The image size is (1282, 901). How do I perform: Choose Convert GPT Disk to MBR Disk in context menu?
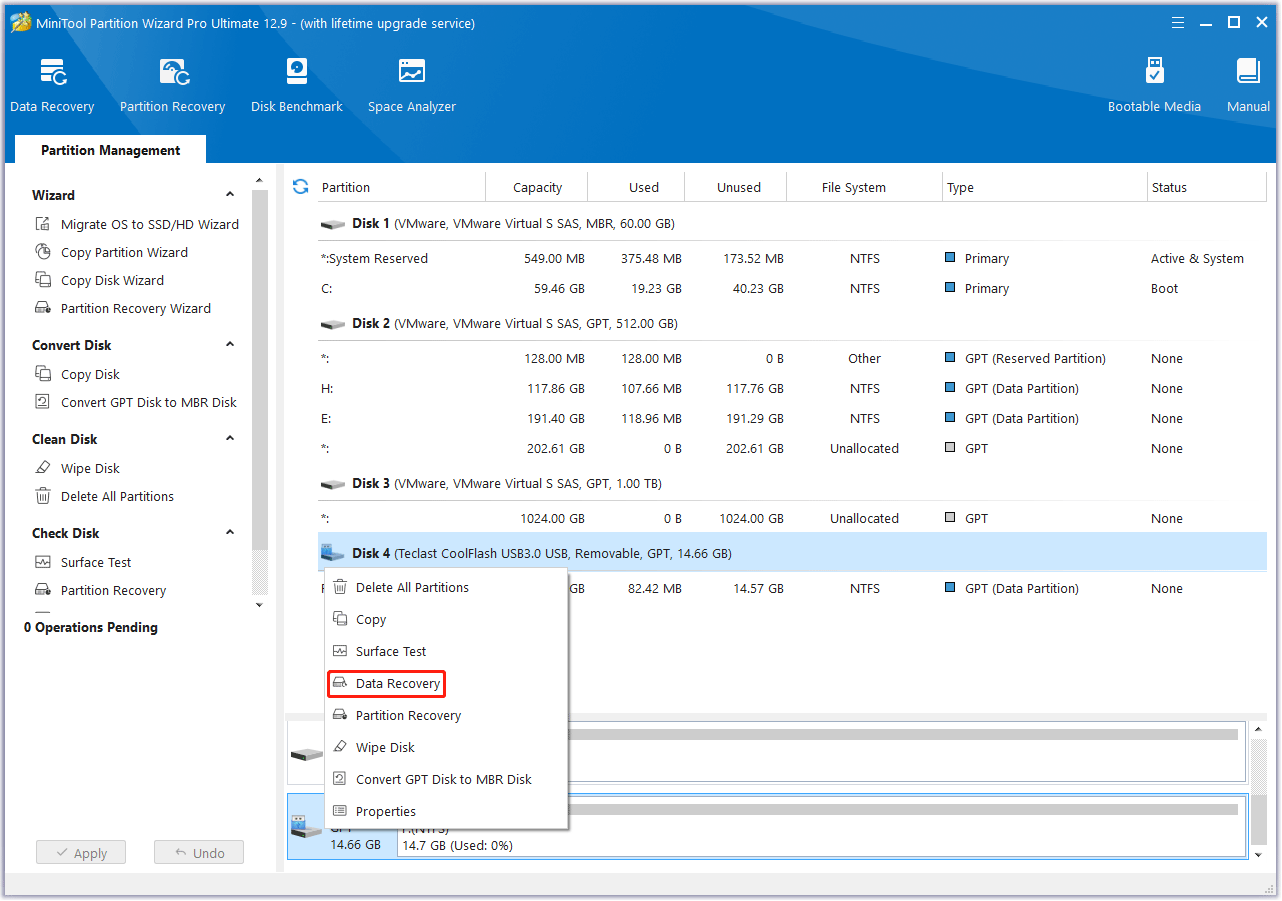coord(446,779)
